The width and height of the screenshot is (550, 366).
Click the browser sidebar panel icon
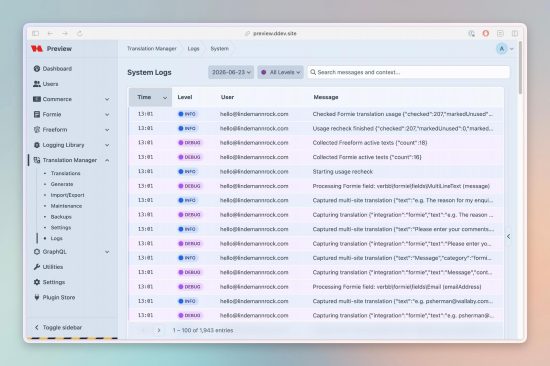click(35, 33)
